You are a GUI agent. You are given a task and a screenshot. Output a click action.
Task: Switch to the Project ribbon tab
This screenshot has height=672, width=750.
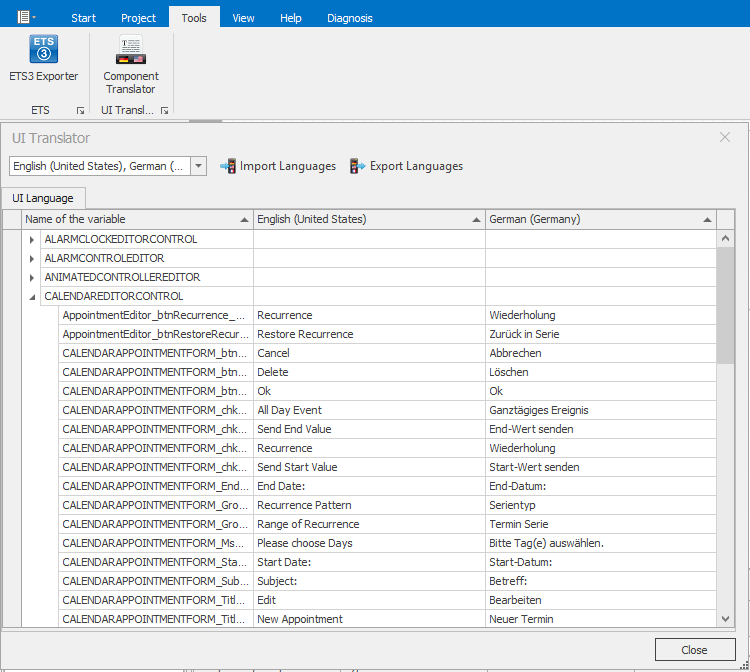(138, 18)
